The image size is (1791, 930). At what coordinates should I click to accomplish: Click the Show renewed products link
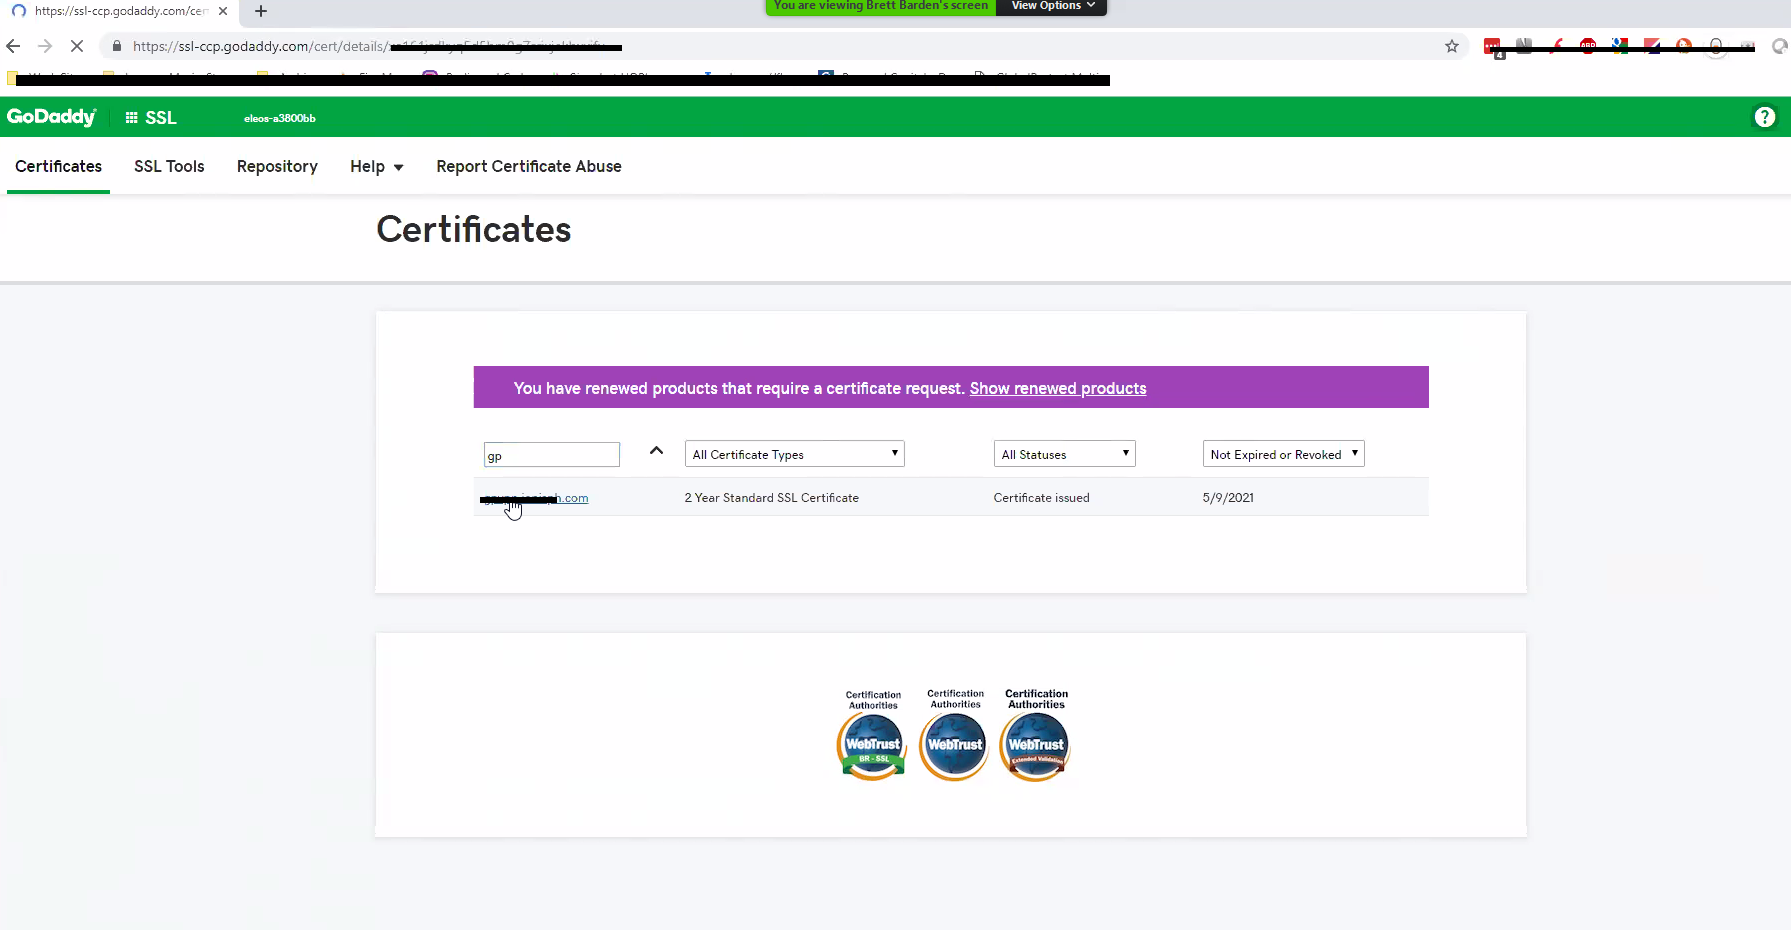1057,388
